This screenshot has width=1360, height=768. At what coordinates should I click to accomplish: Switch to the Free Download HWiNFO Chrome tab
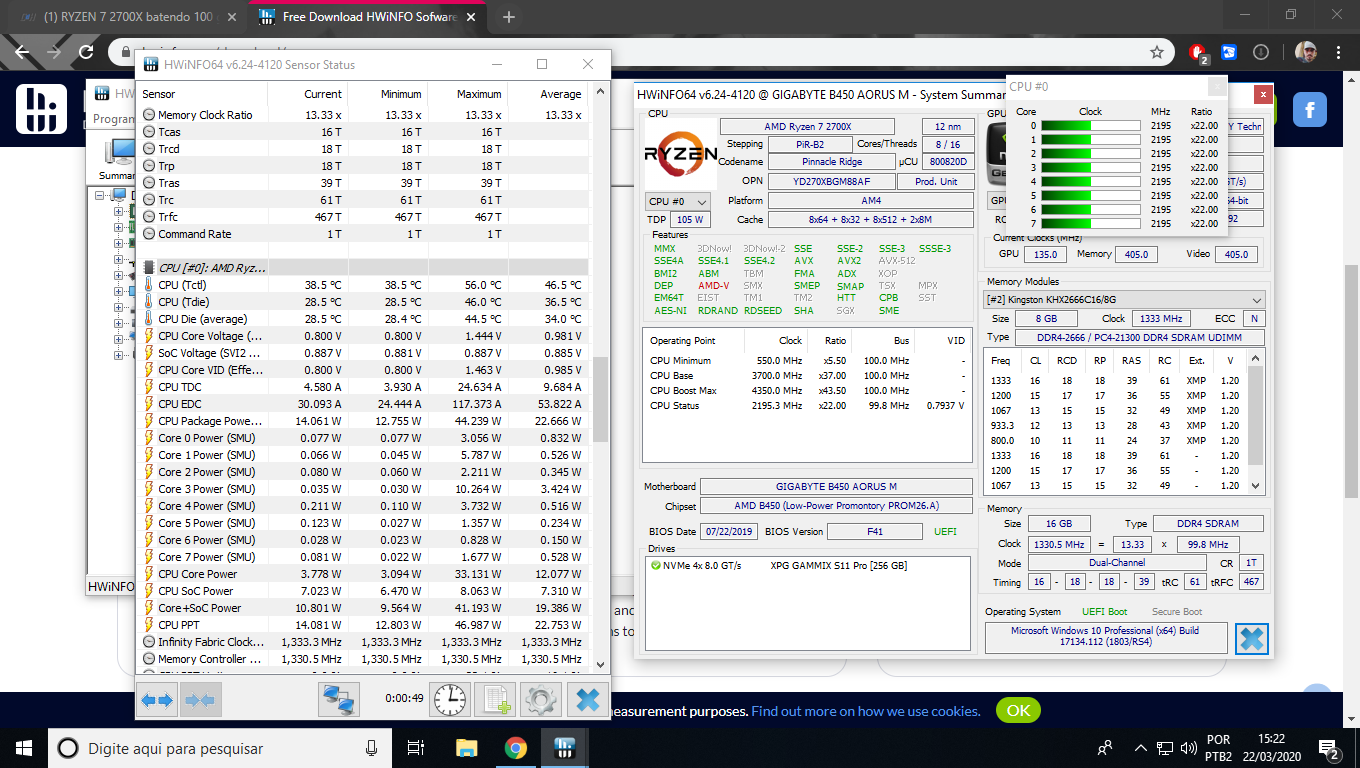pos(367,17)
